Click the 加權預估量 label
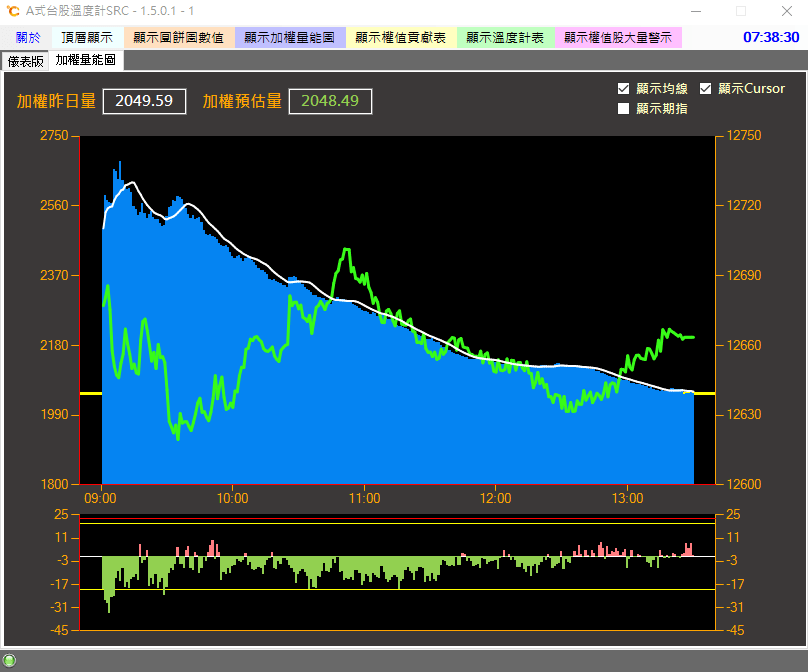808x672 pixels. [242, 101]
